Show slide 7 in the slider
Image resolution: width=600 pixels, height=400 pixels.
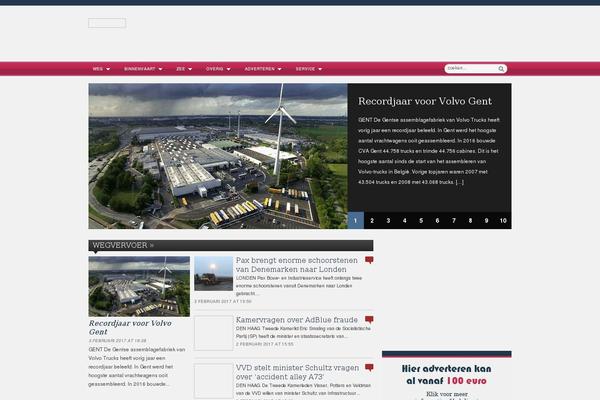454,220
